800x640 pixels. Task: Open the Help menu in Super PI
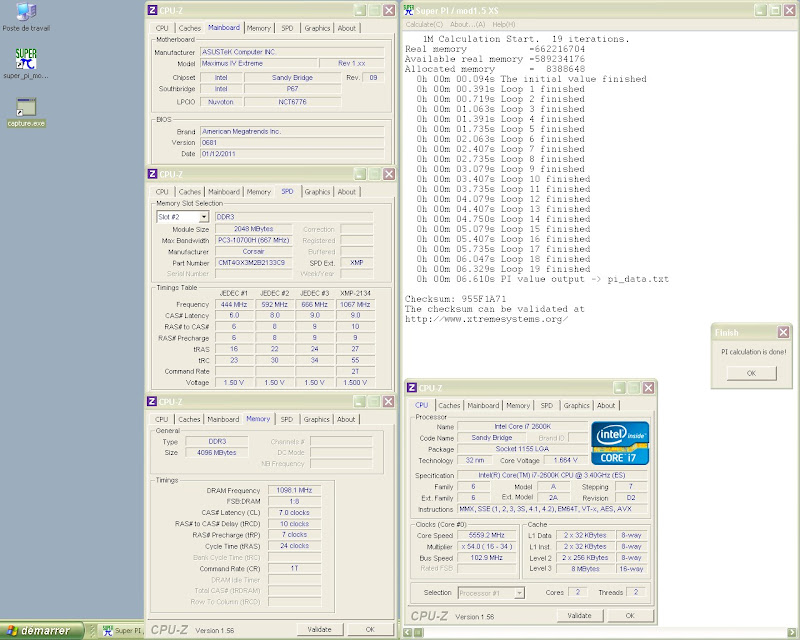pyautogui.click(x=504, y=23)
